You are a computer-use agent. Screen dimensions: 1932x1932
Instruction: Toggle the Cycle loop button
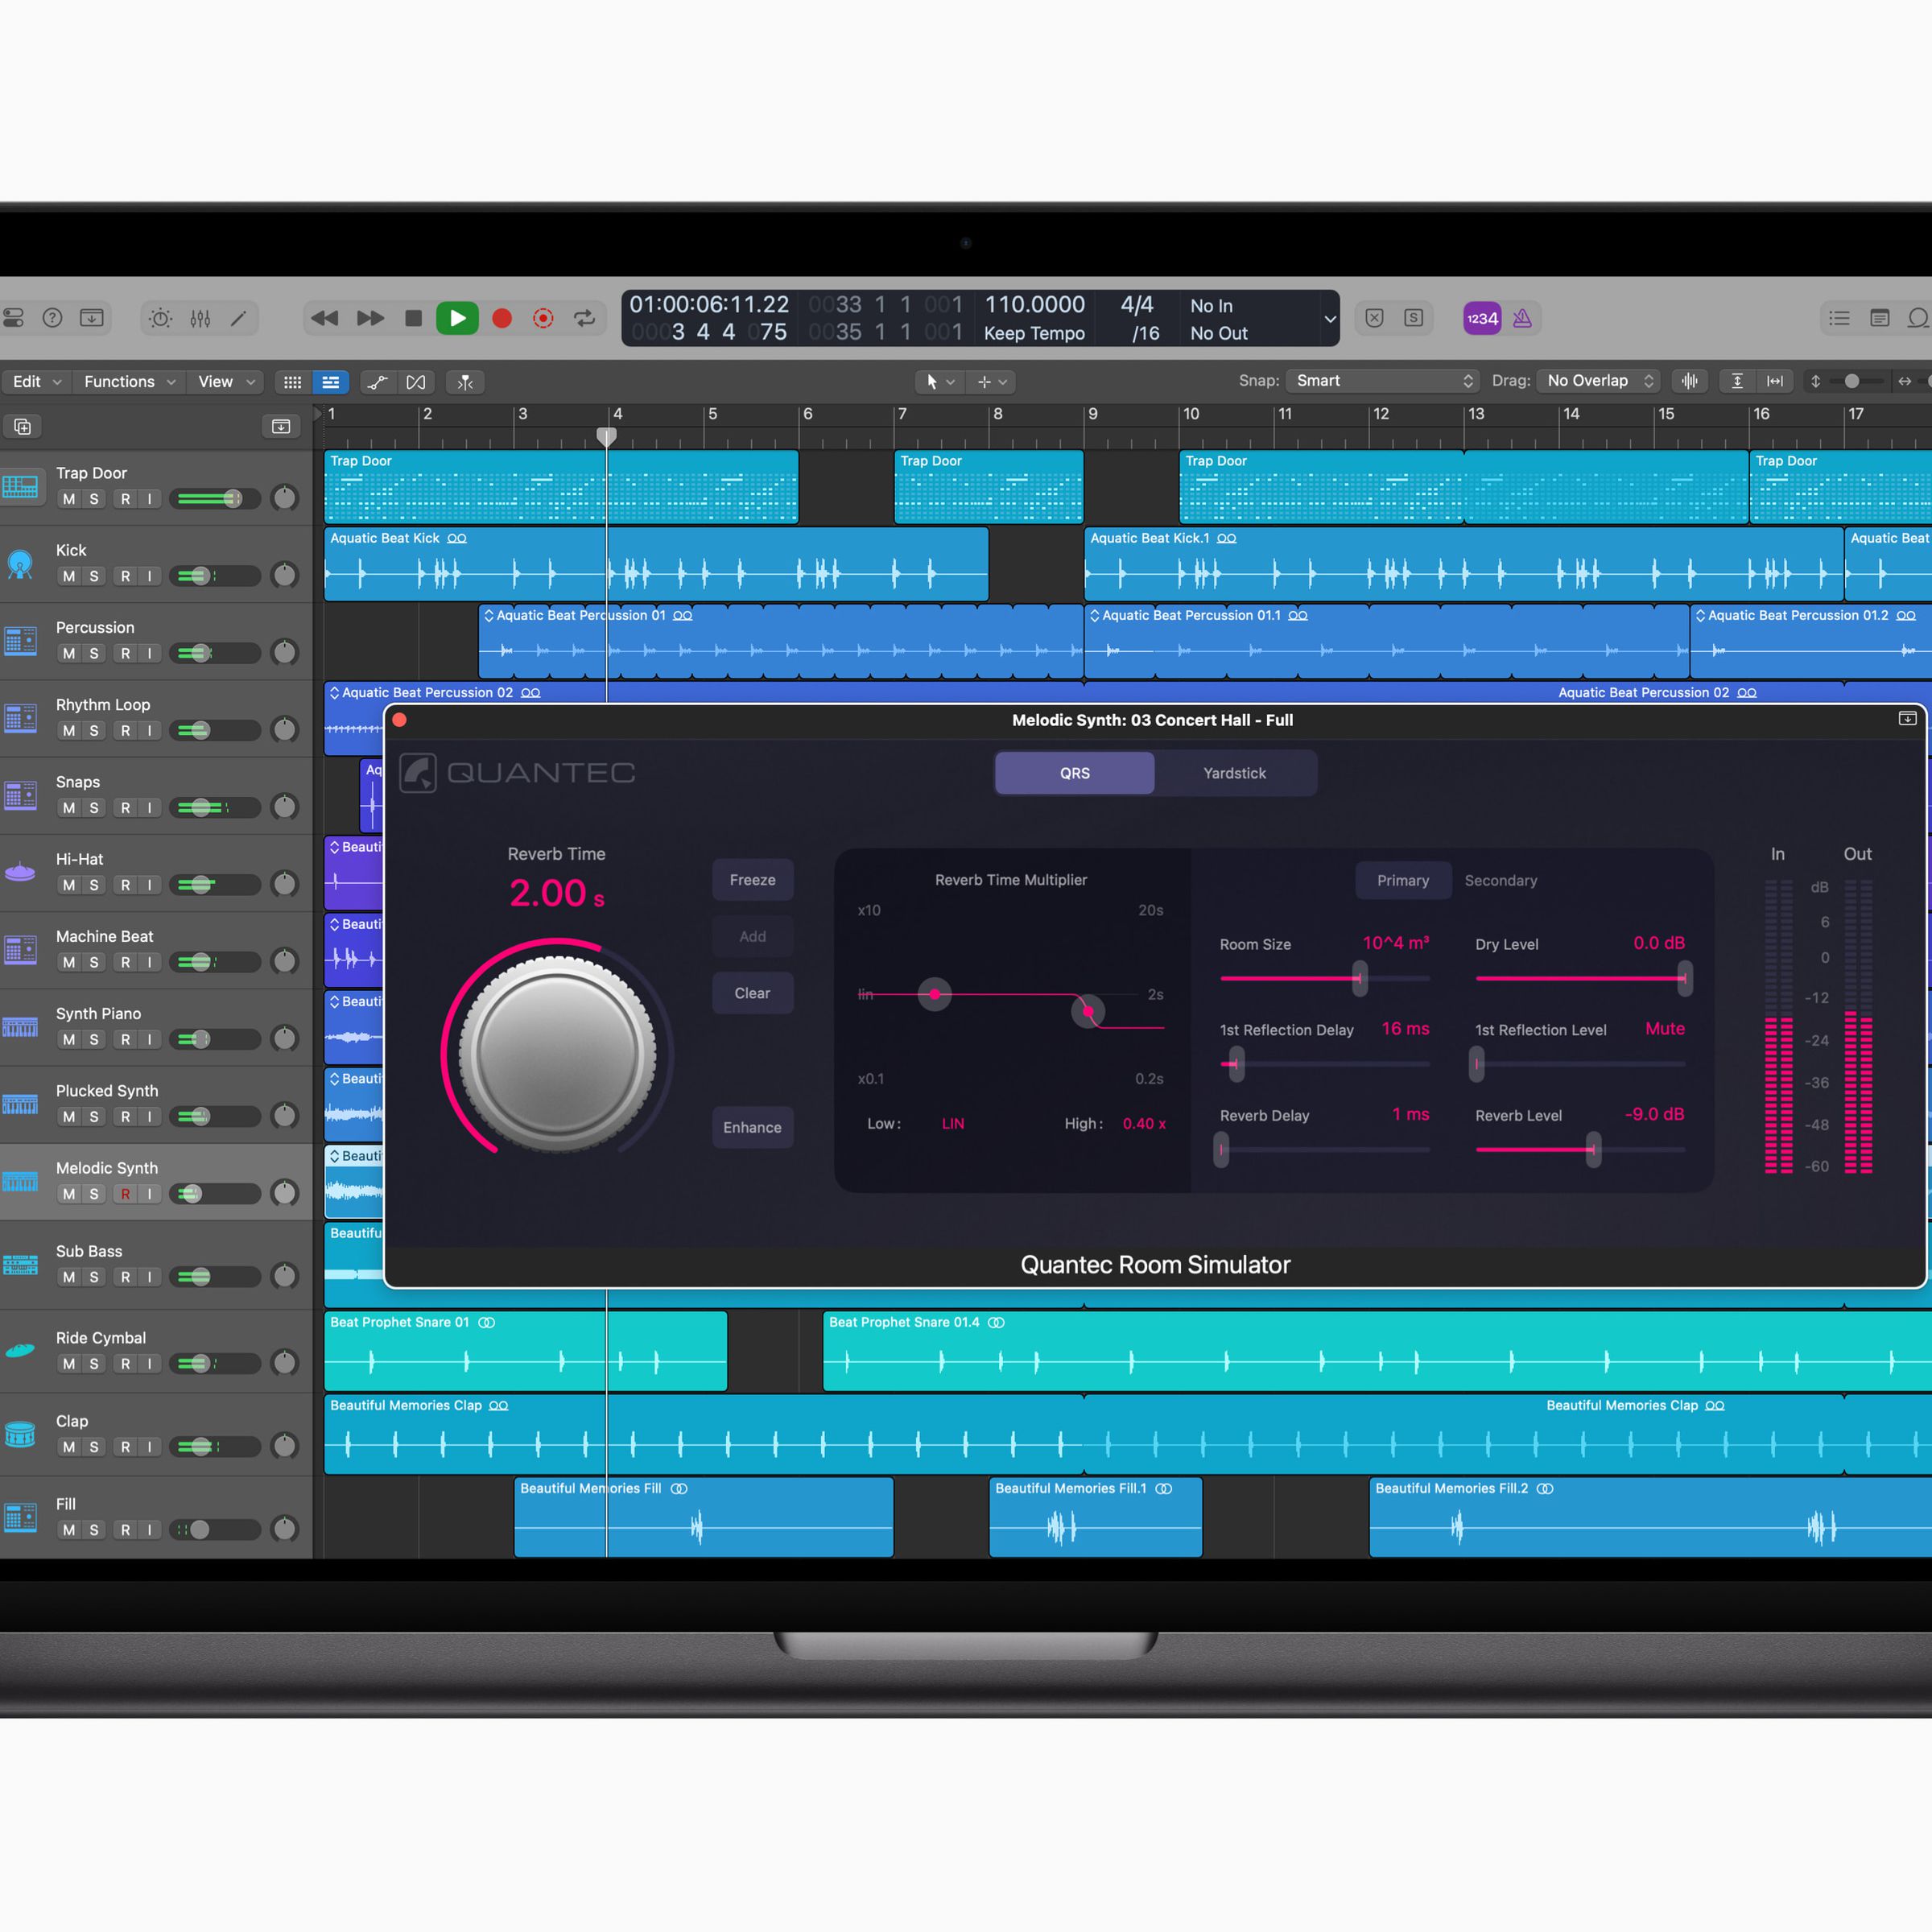point(584,318)
